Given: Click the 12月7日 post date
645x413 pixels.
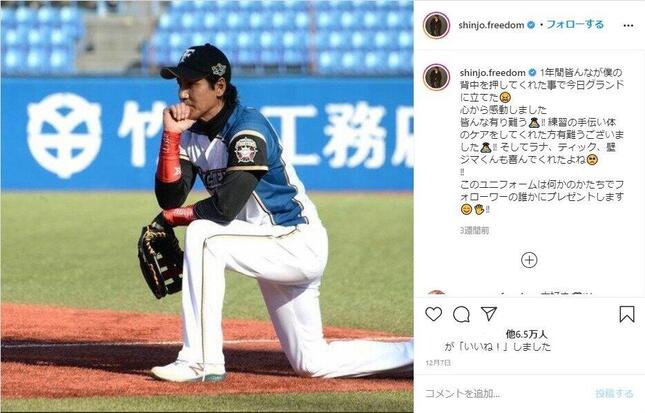Looking at the screenshot, I should [x=439, y=363].
